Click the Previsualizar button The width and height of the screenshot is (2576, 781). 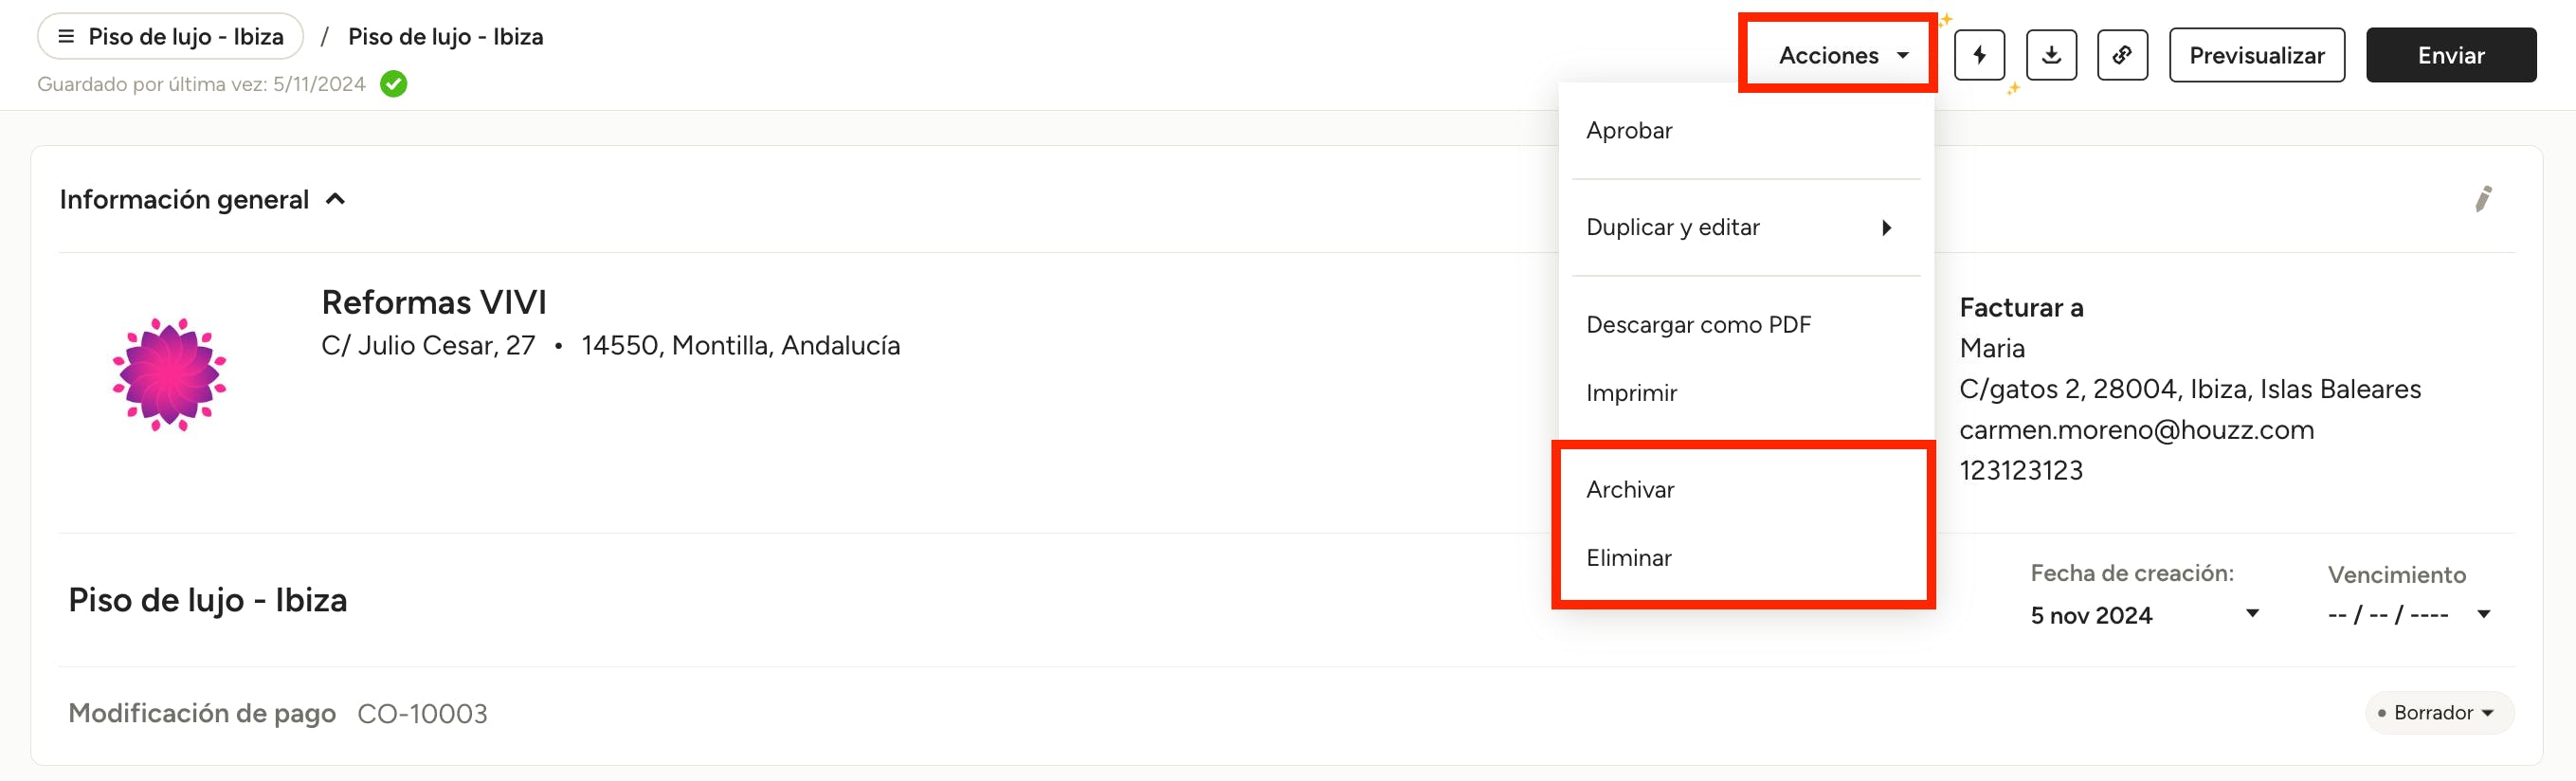[2256, 55]
